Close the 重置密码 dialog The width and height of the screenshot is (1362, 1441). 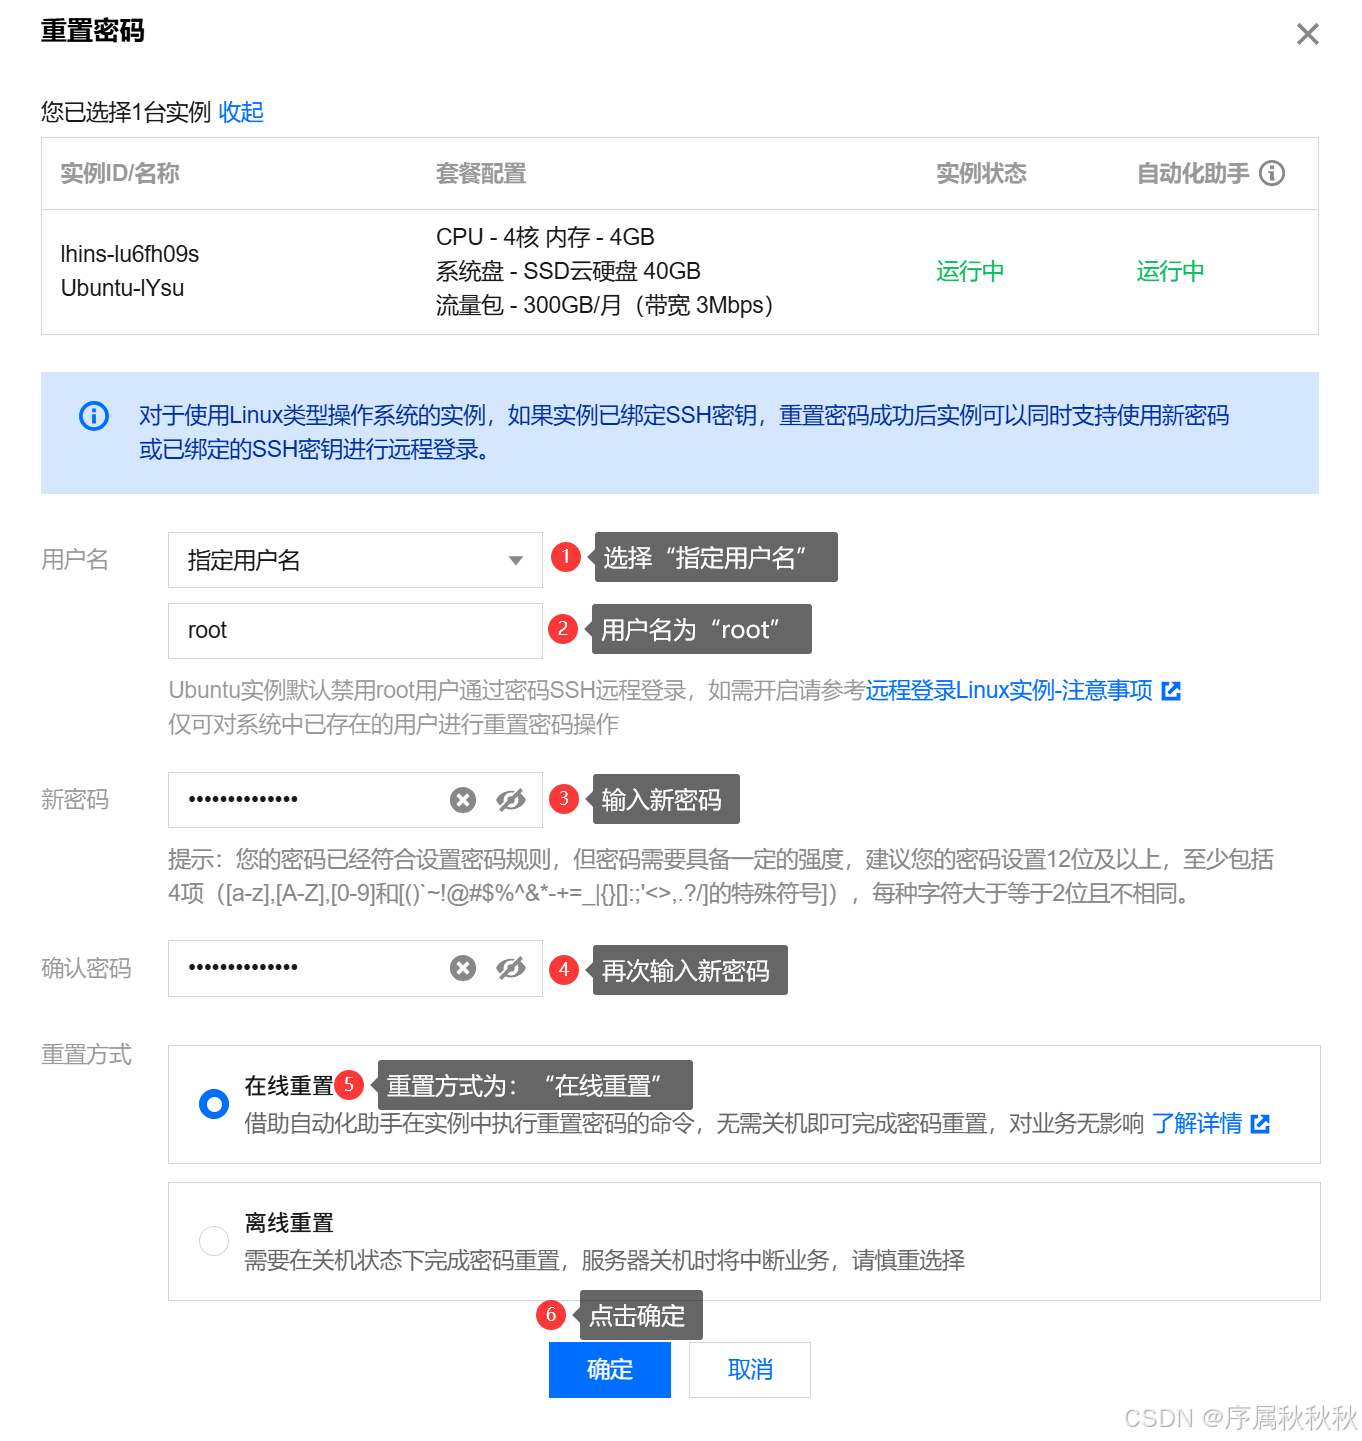(x=1307, y=33)
